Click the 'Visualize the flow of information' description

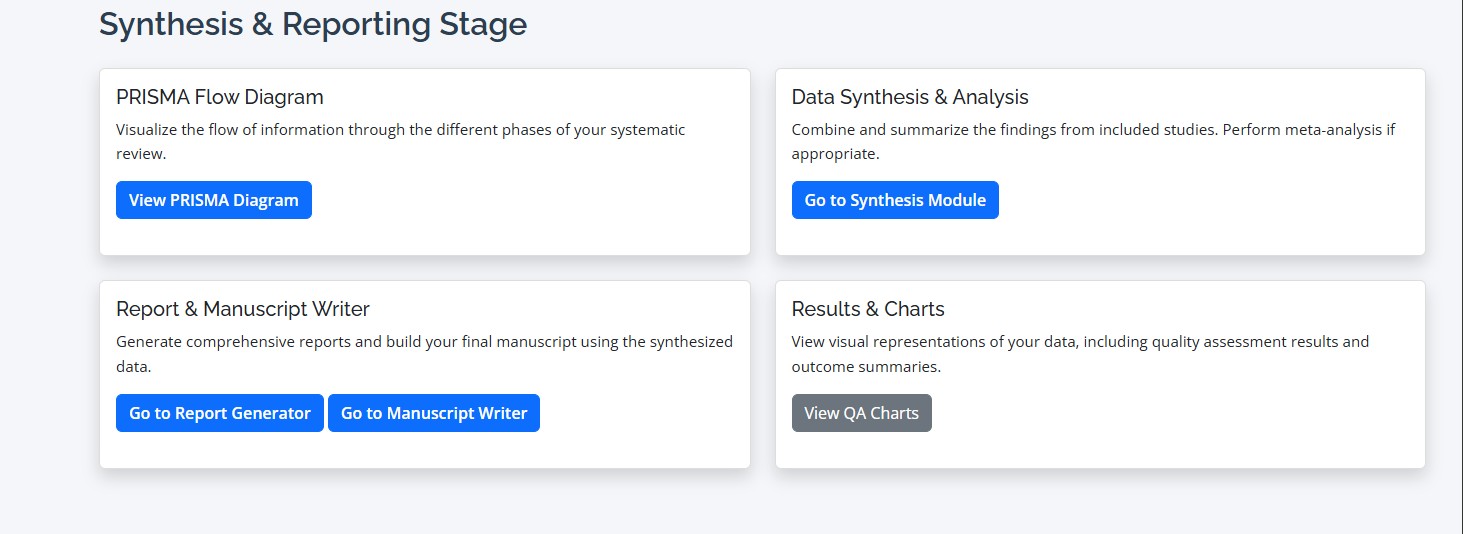click(x=400, y=130)
